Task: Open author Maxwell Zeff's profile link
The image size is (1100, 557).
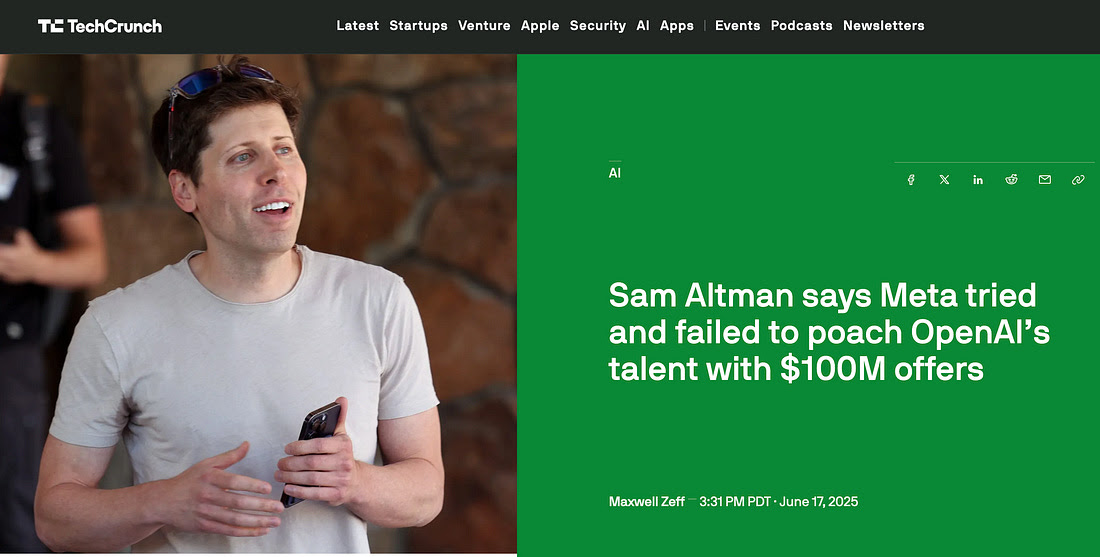Action: pyautogui.click(x=646, y=501)
